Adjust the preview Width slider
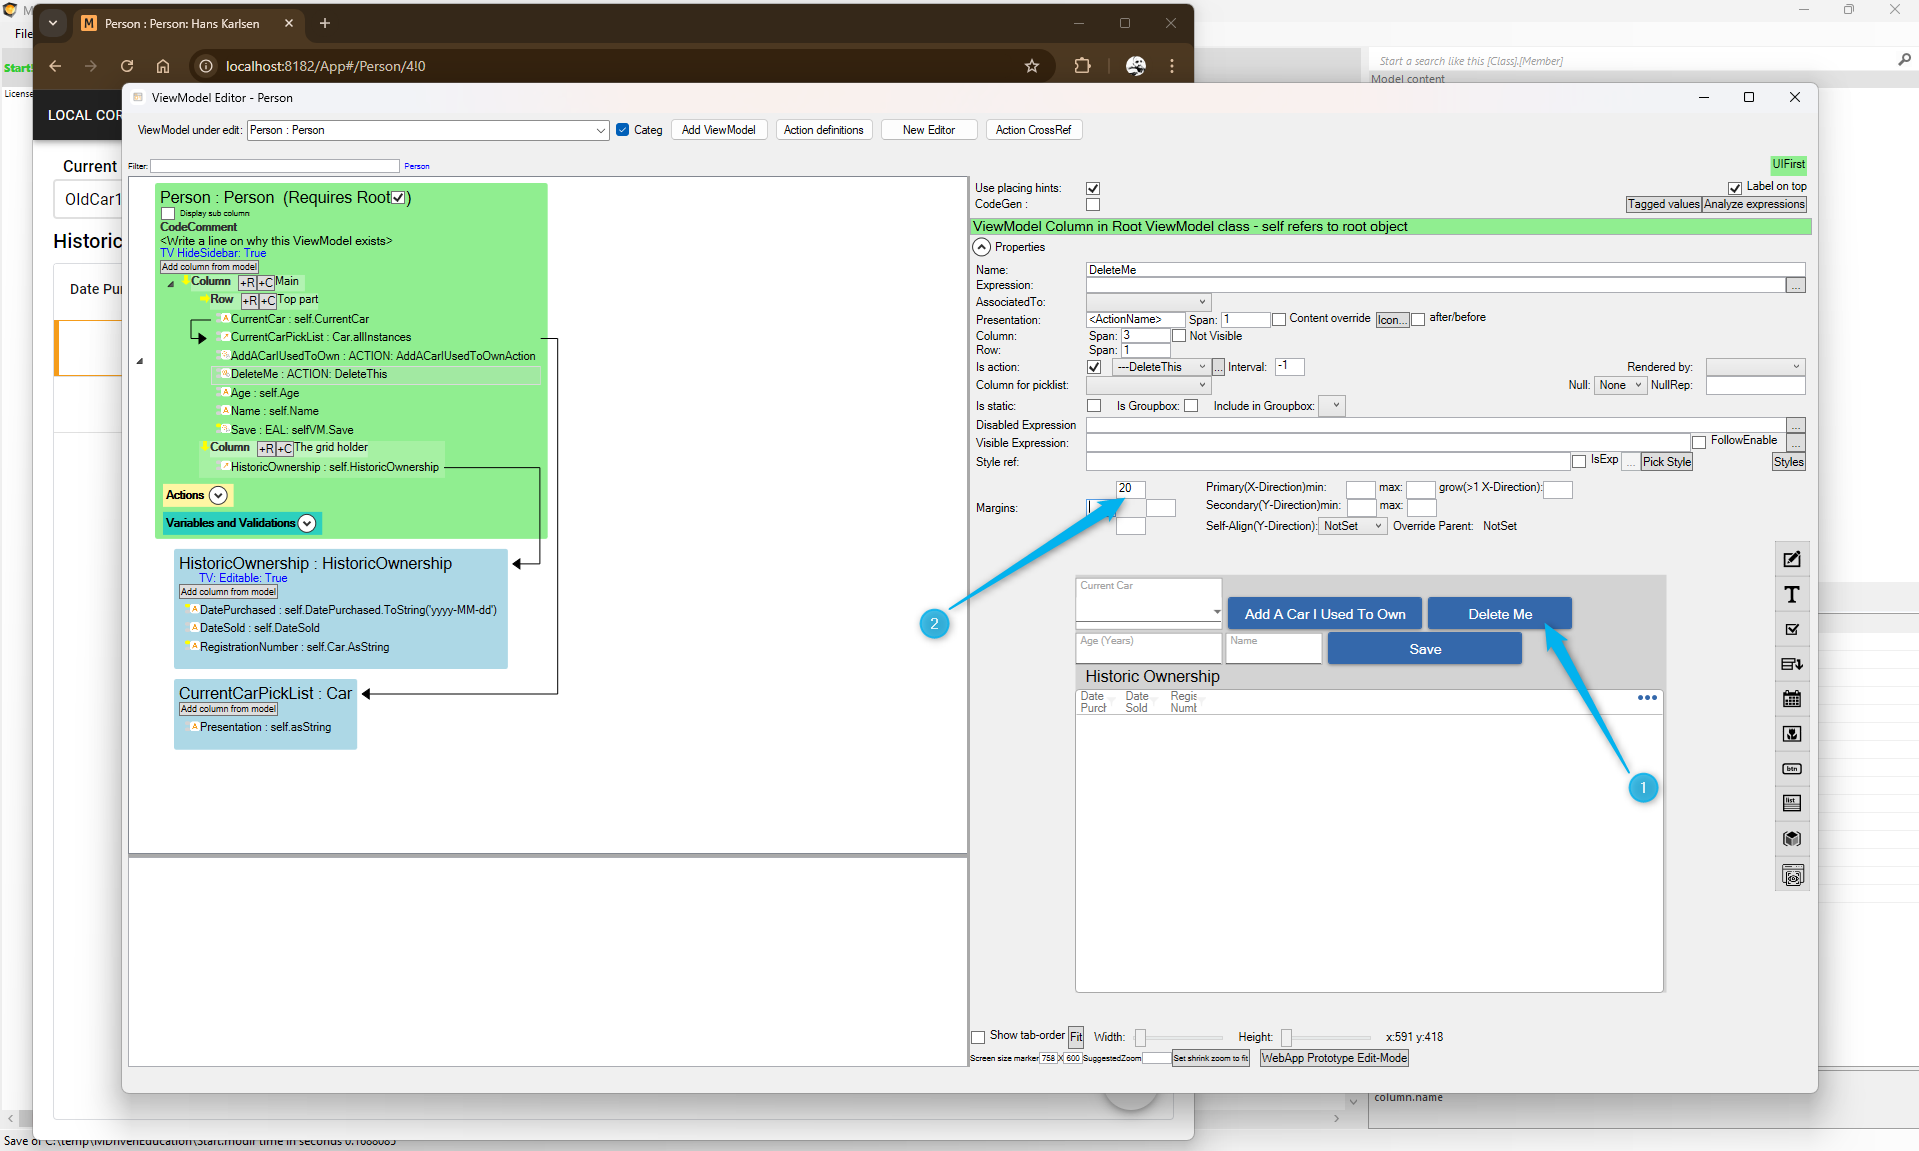1919x1151 pixels. click(1141, 1037)
